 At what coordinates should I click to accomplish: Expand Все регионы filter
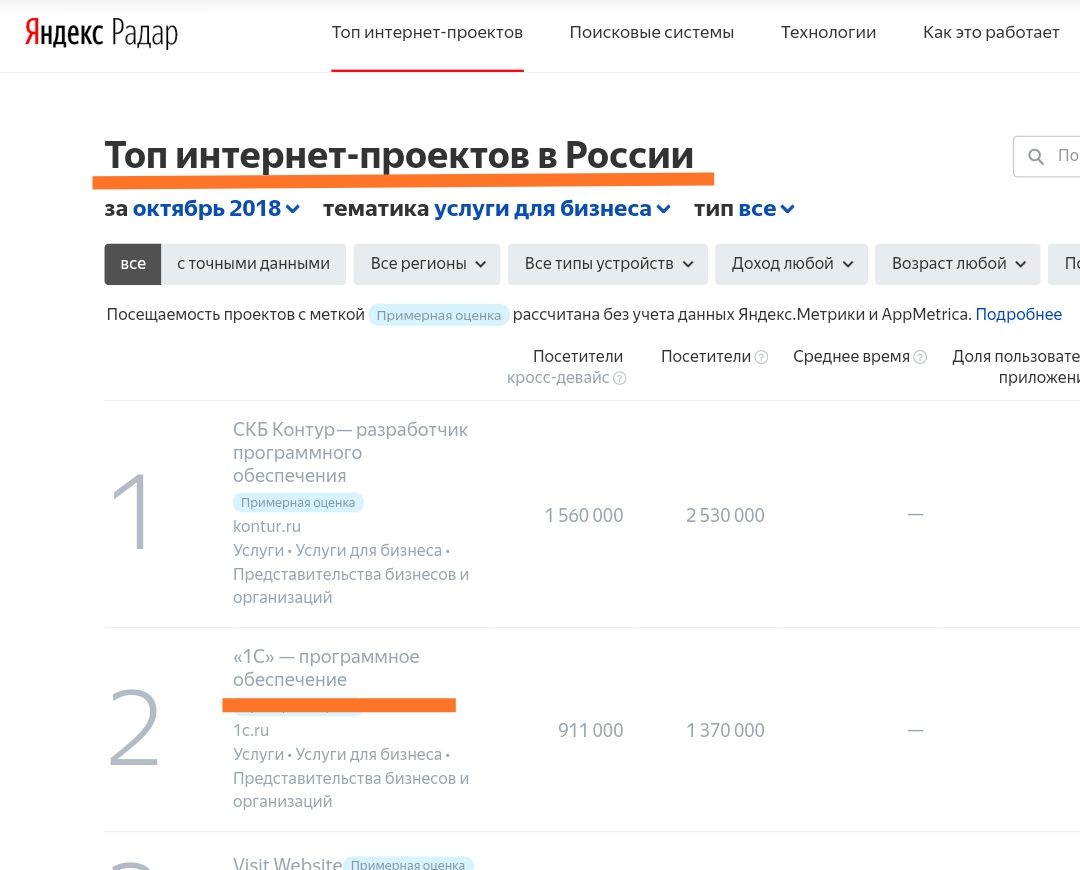(427, 264)
